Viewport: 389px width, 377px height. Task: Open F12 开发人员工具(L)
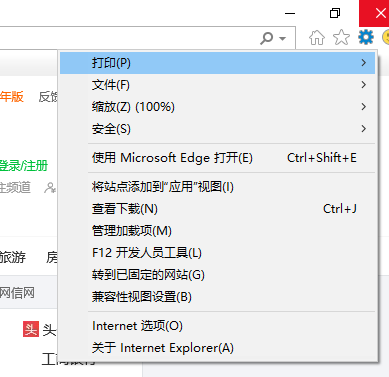click(x=217, y=253)
